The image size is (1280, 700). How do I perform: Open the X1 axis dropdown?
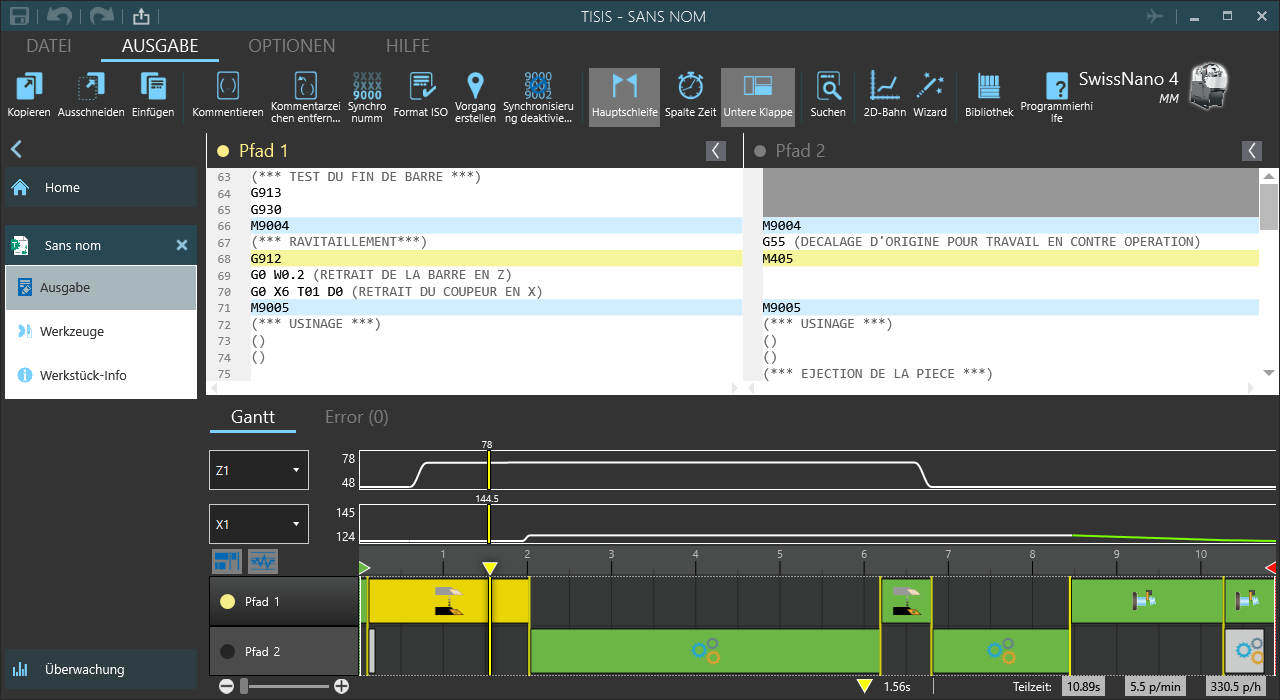pos(259,524)
